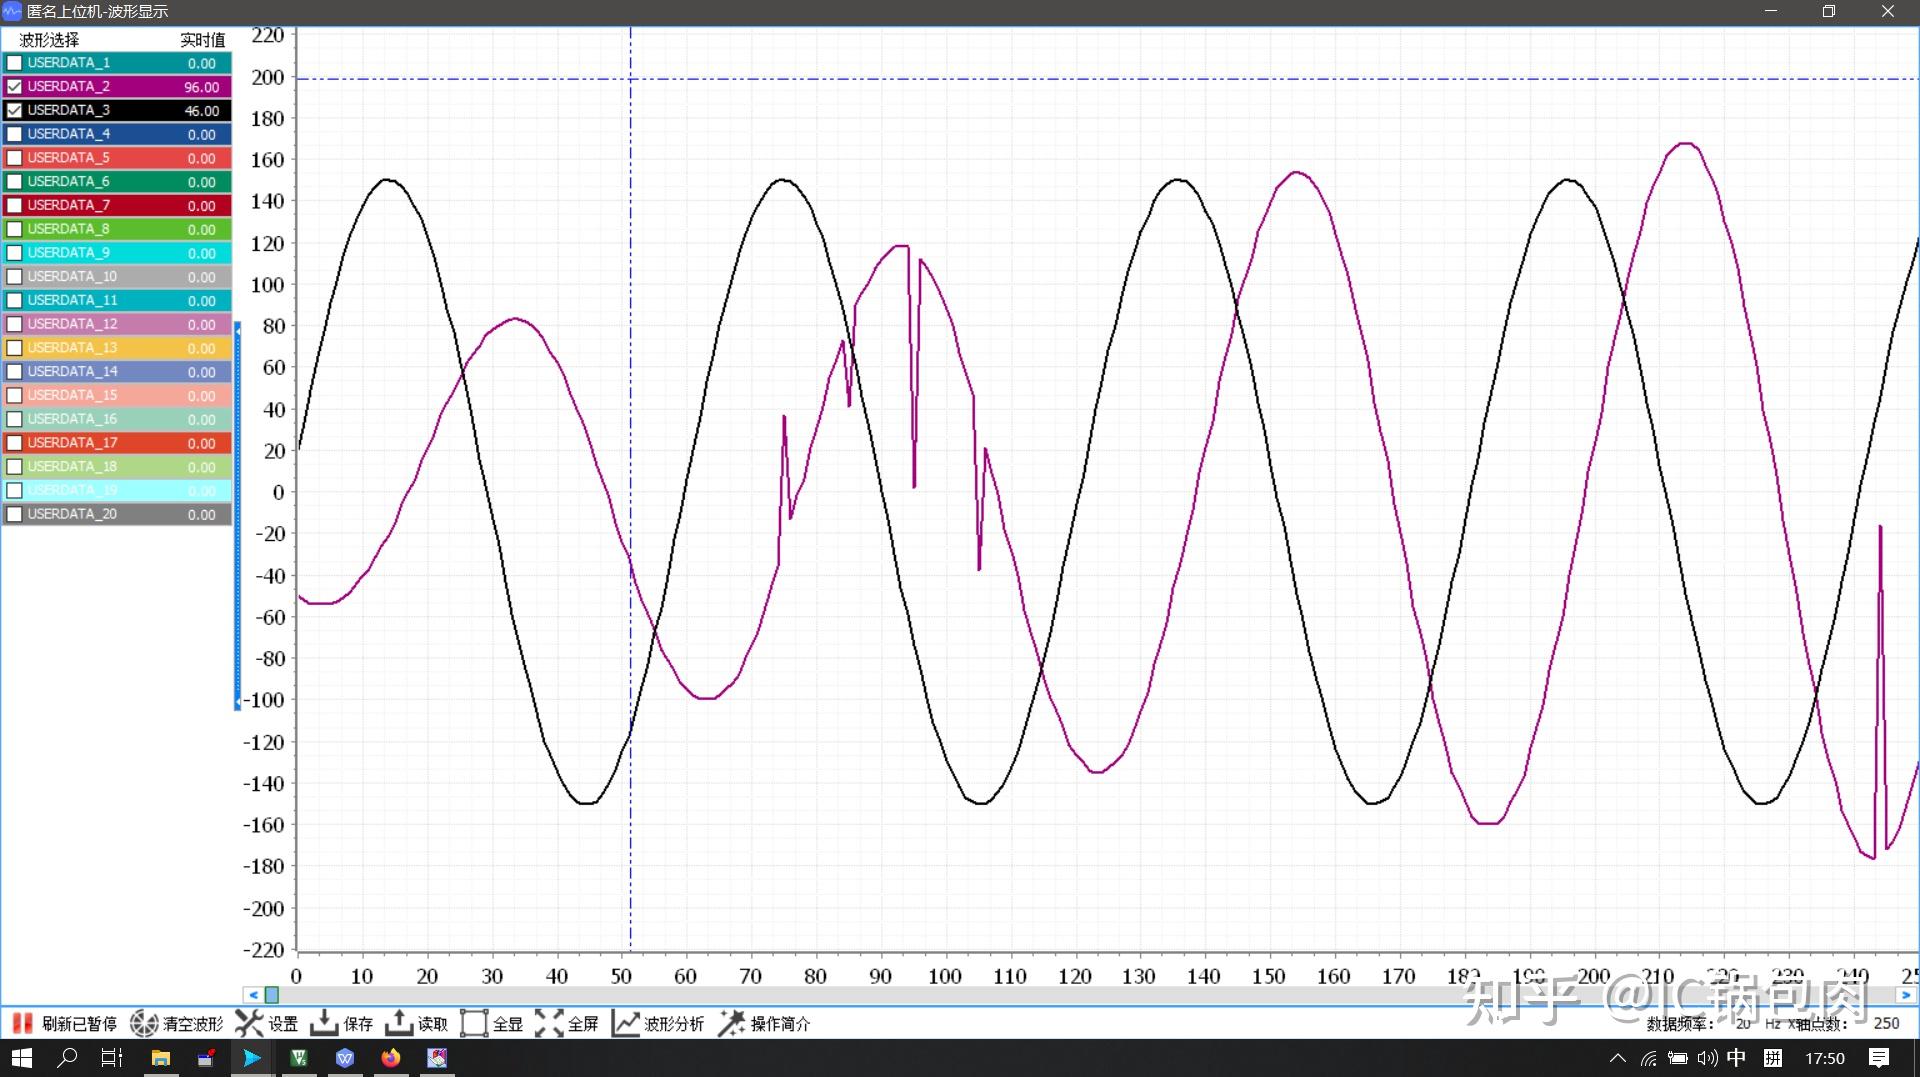Image resolution: width=1920 pixels, height=1077 pixels.
Task: Click the scrollbar right arrow button
Action: [x=1906, y=995]
